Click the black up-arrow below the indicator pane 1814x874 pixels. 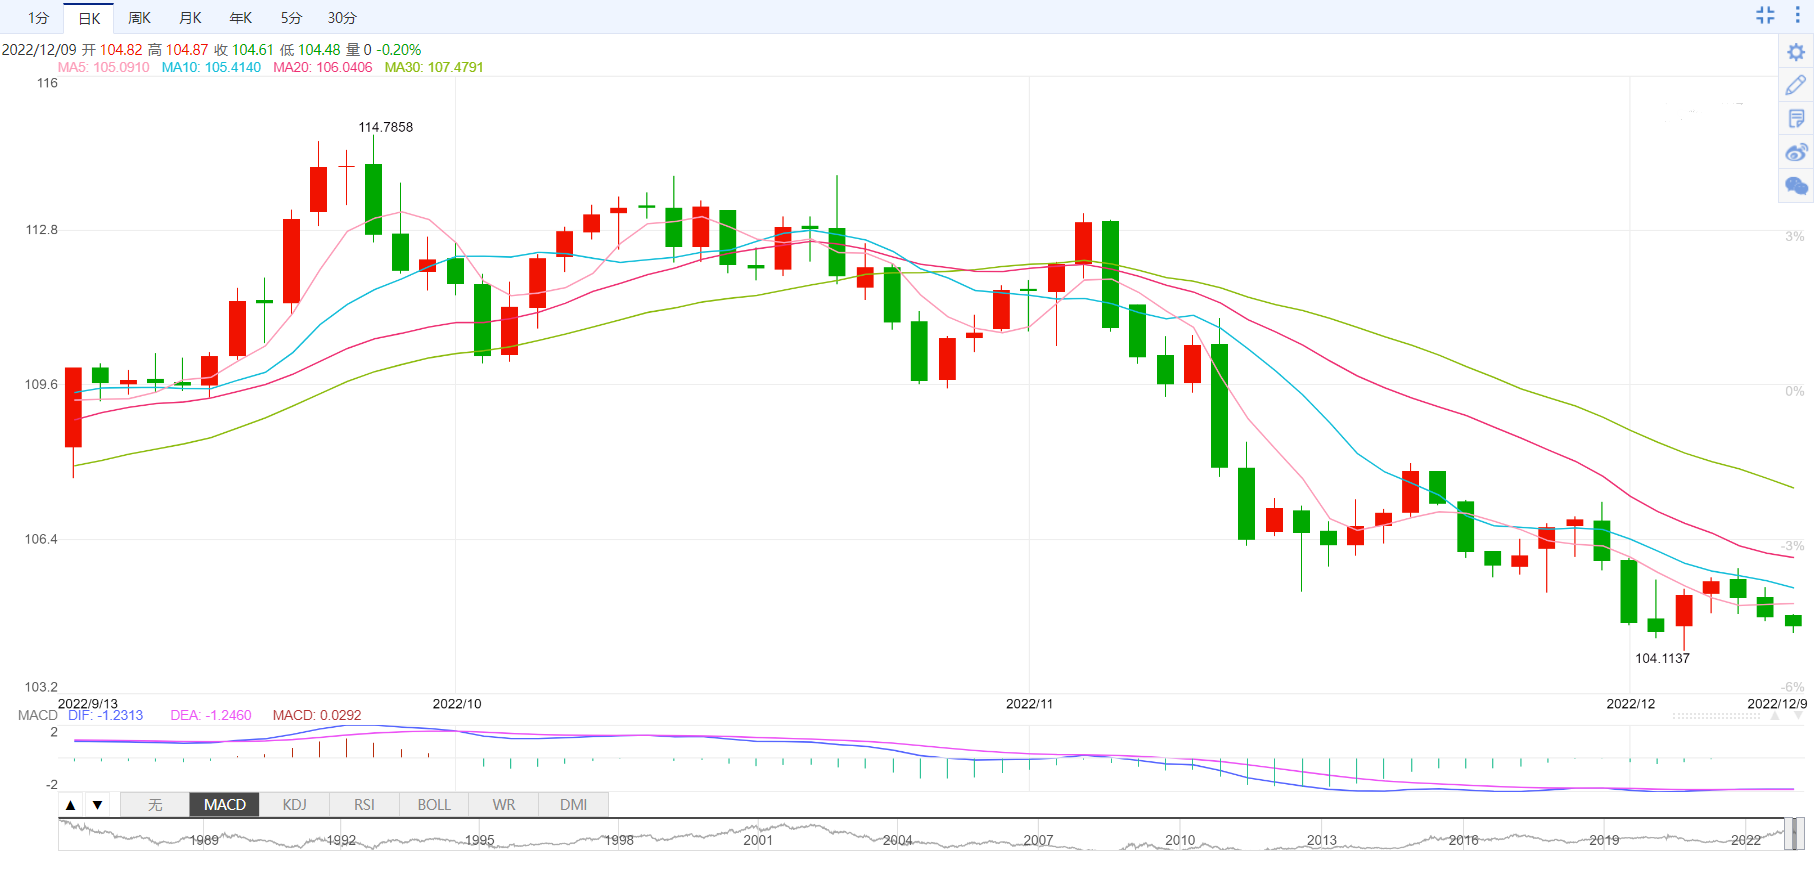71,805
